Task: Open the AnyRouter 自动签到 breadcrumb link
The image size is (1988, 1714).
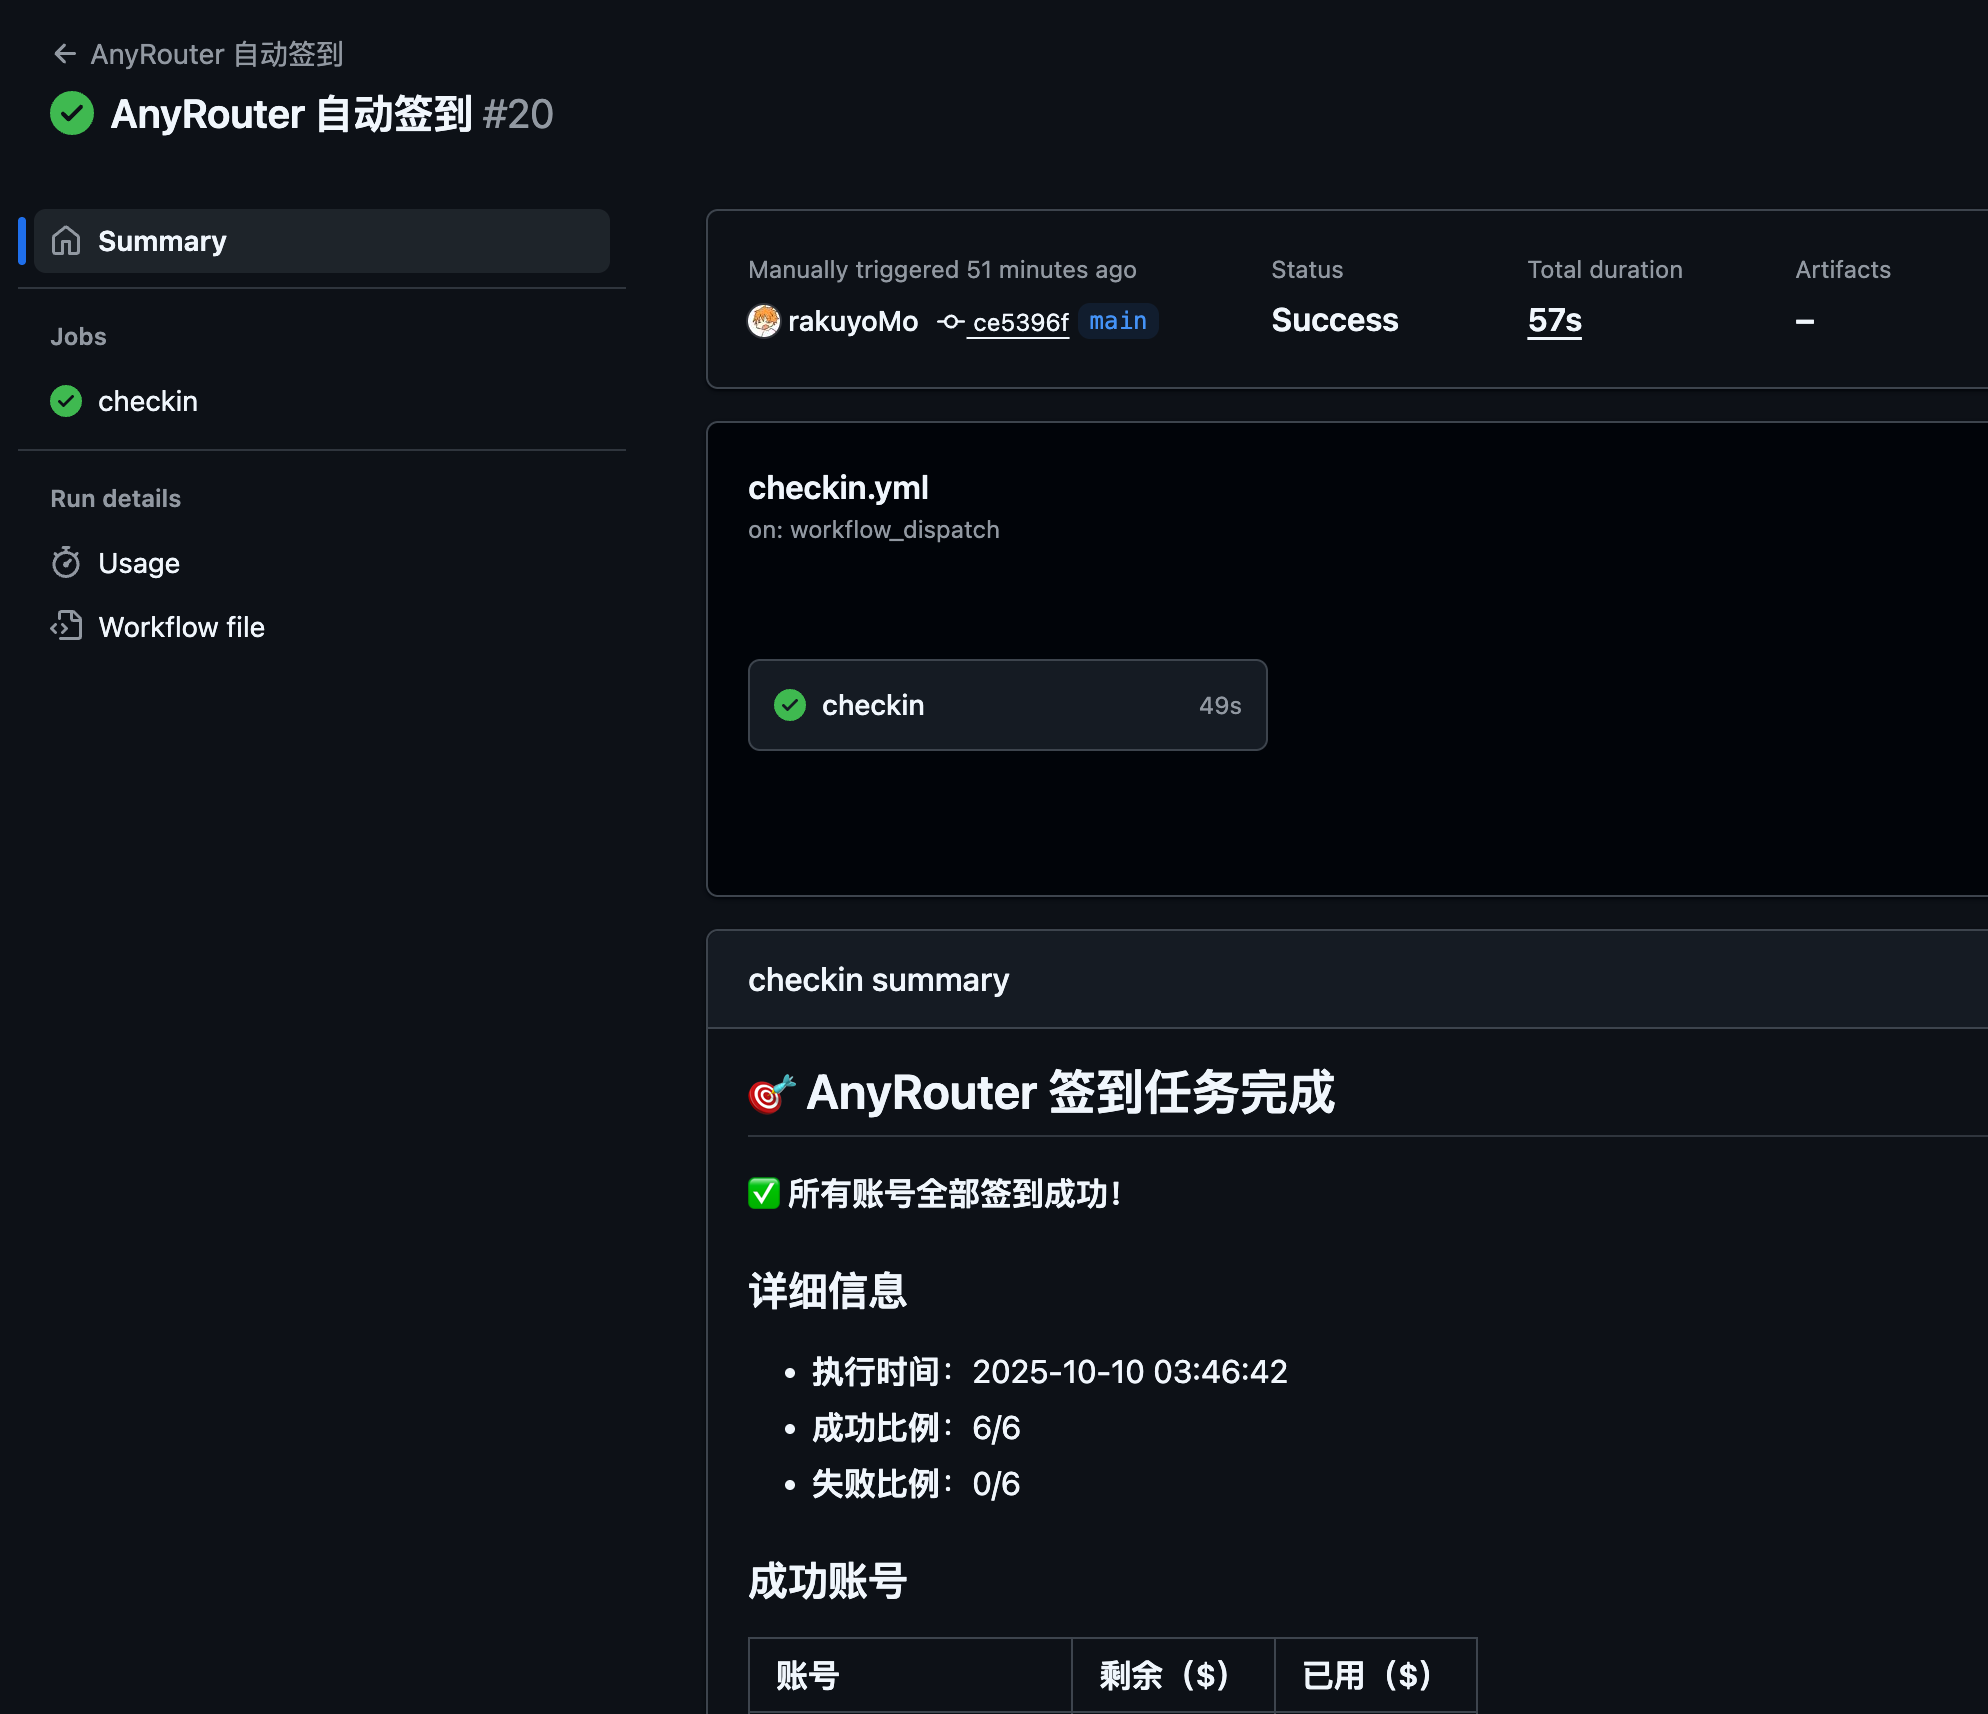Action: pos(216,54)
